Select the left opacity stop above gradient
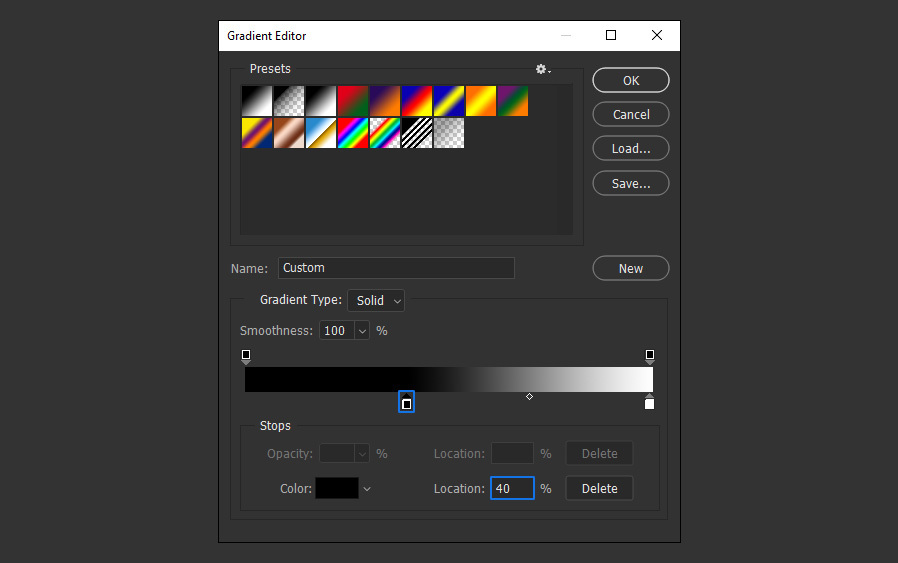Image resolution: width=898 pixels, height=563 pixels. 246,357
